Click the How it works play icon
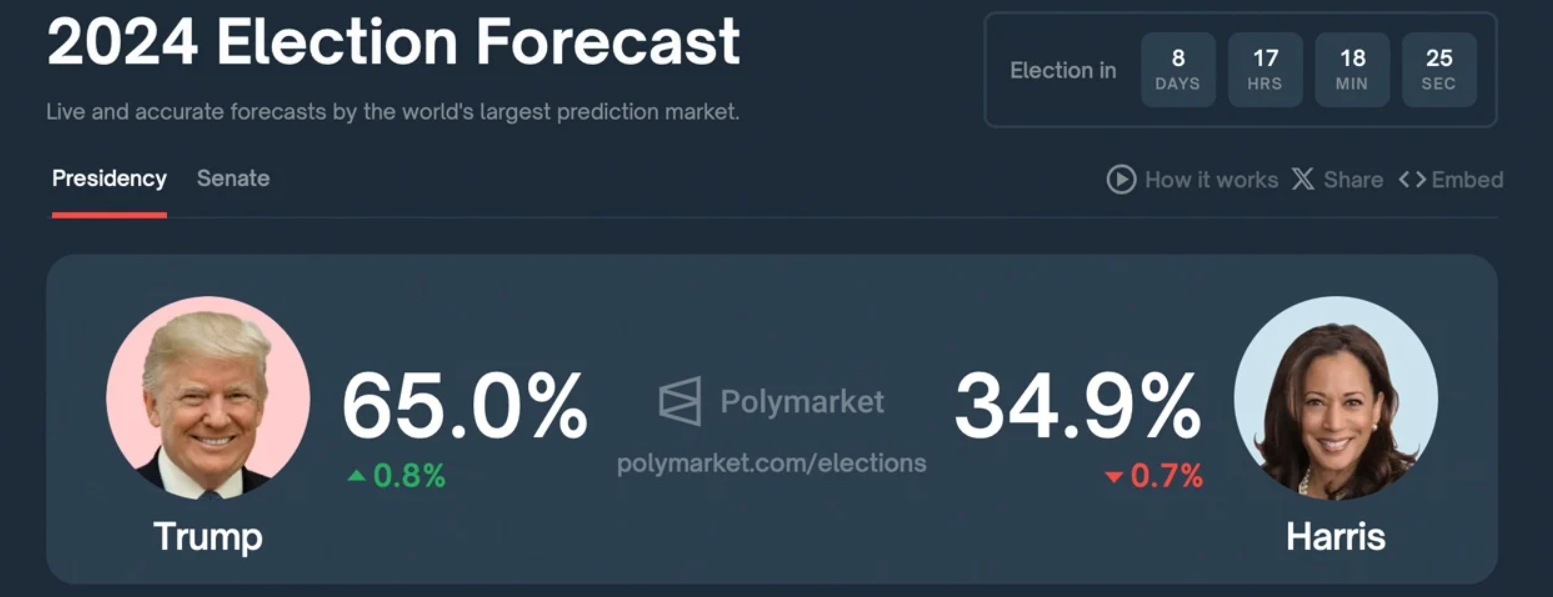The image size is (1553, 597). pyautogui.click(x=1120, y=180)
